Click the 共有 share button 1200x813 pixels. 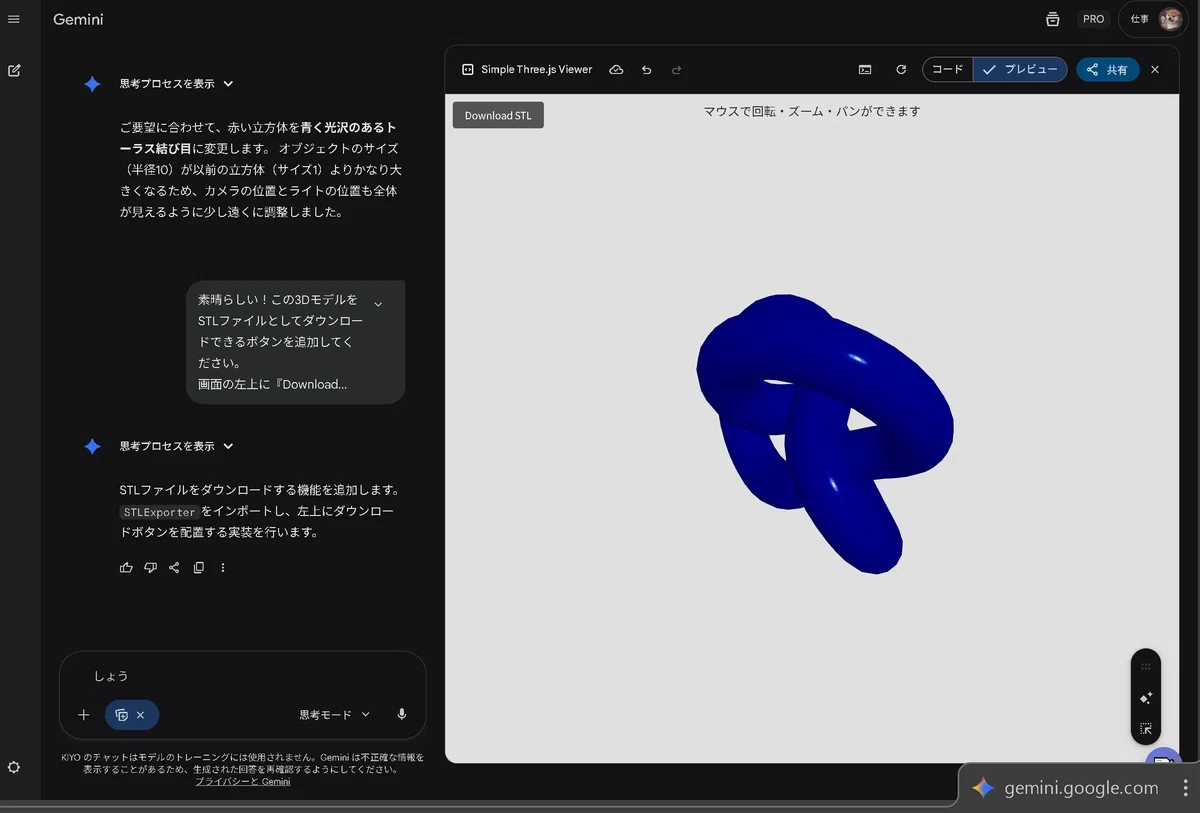1108,70
